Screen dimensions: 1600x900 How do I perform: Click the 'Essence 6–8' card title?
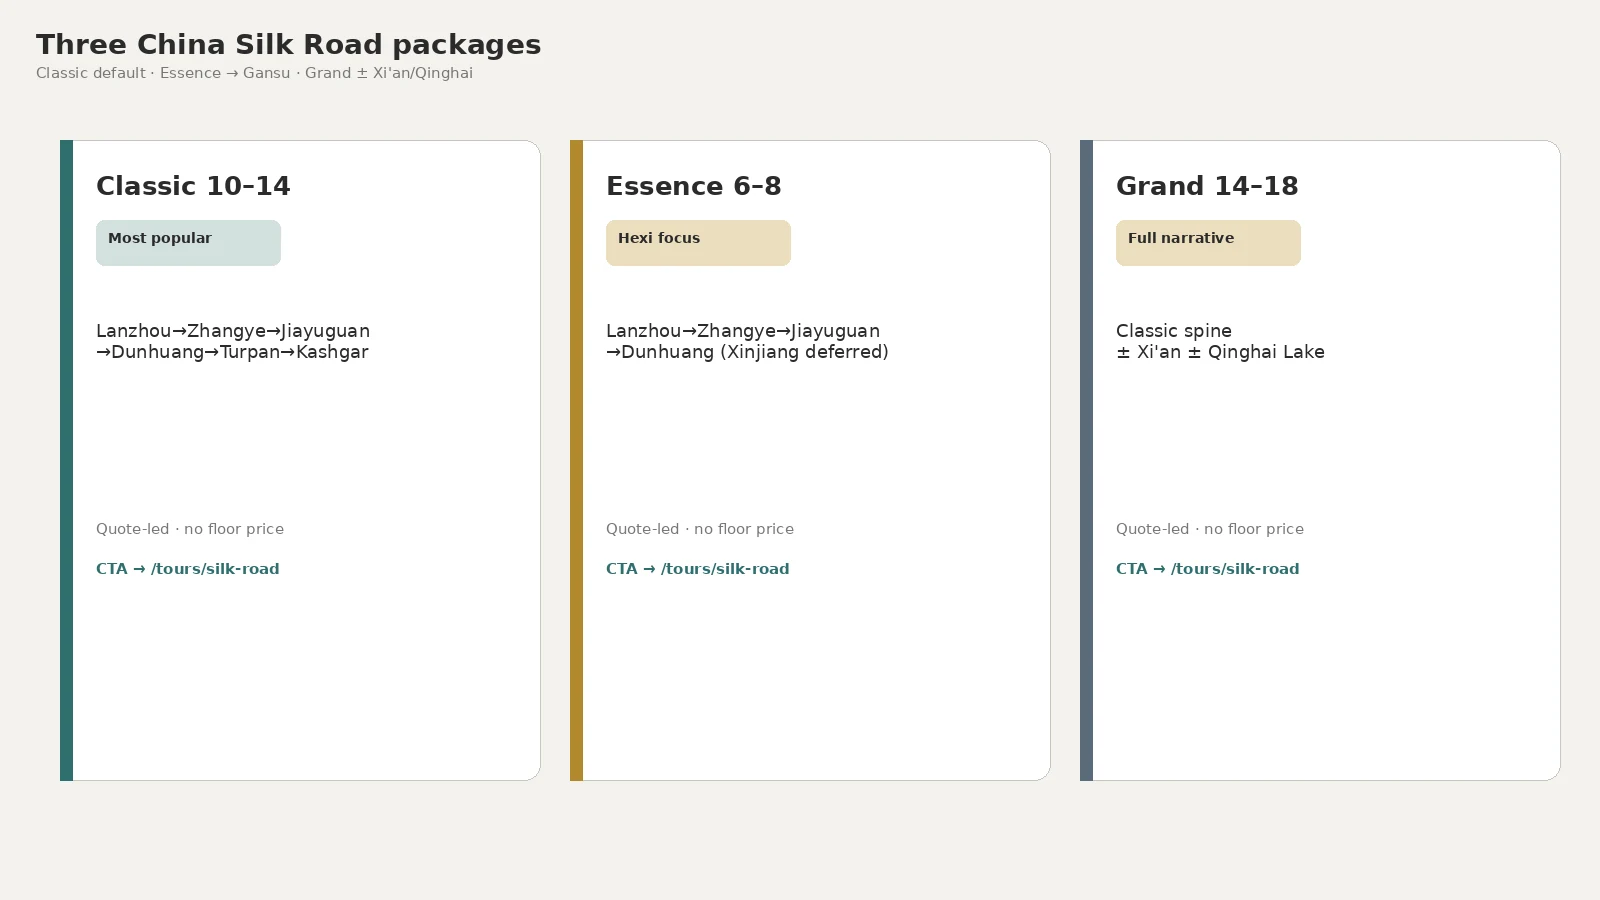(694, 186)
